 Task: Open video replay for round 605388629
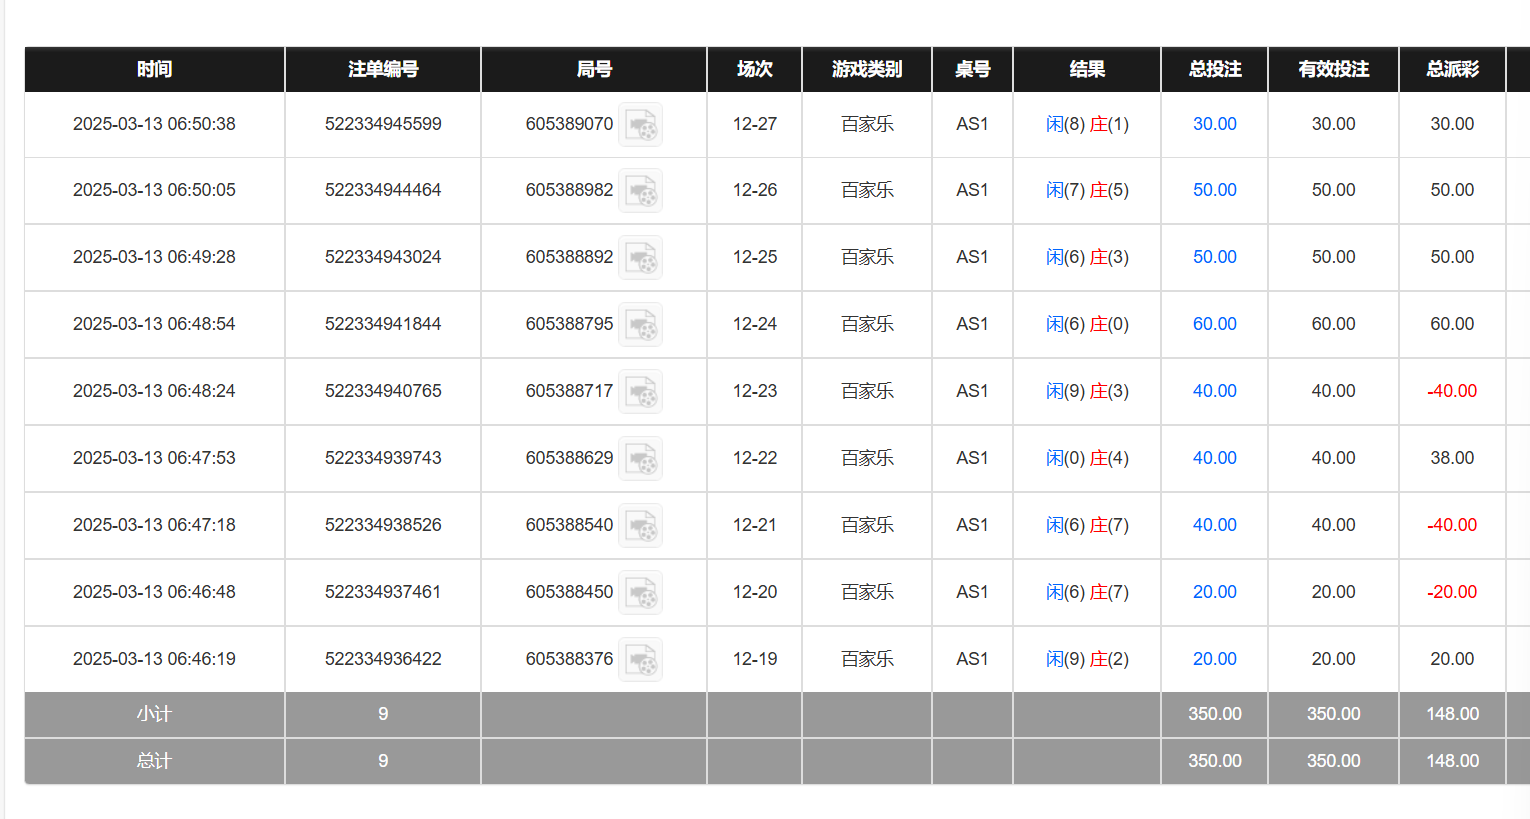640,459
